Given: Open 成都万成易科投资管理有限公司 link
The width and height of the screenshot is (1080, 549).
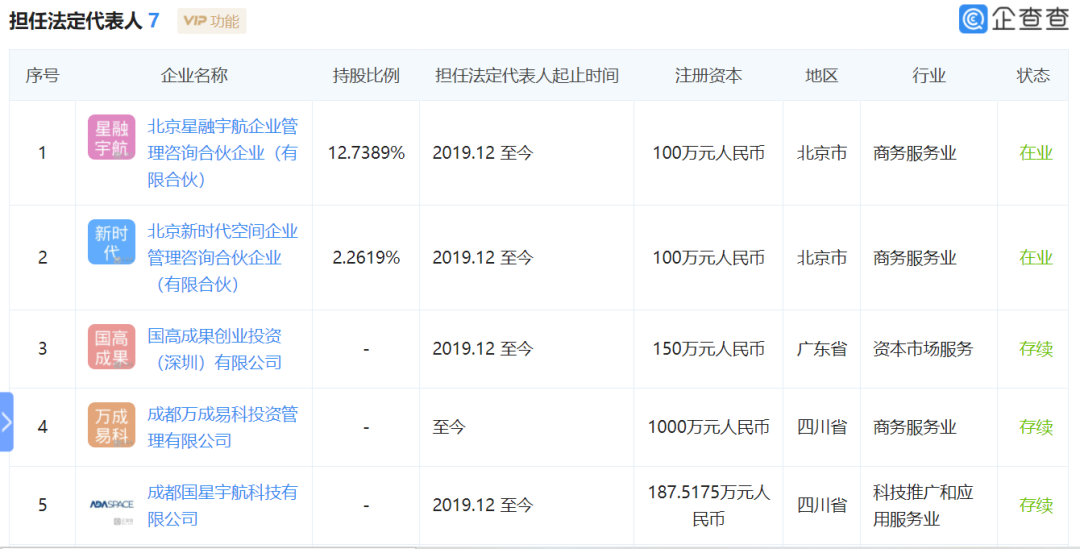Looking at the screenshot, I should point(222,427).
